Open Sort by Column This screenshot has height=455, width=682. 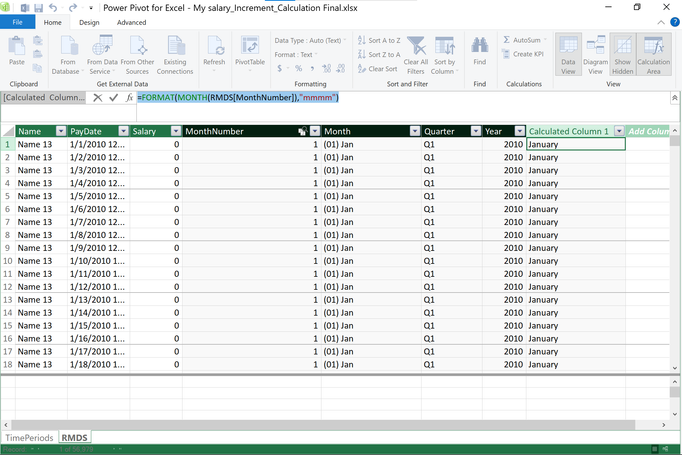[x=445, y=55]
